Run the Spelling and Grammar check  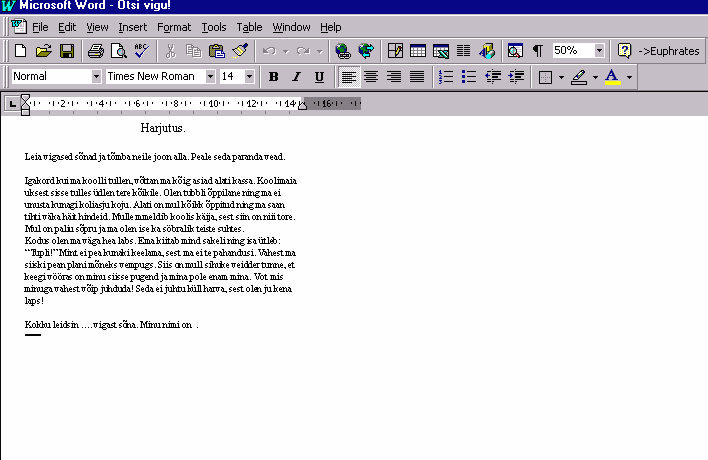pyautogui.click(x=141, y=50)
